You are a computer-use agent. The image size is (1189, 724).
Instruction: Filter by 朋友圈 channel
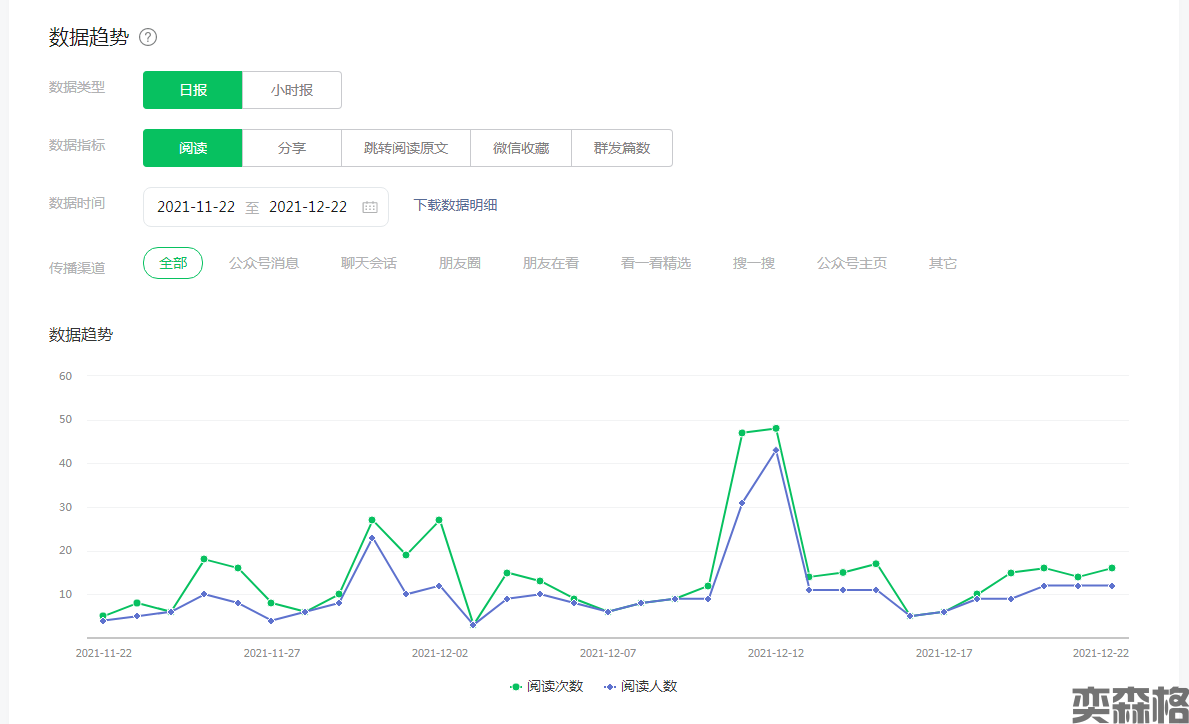(460, 263)
